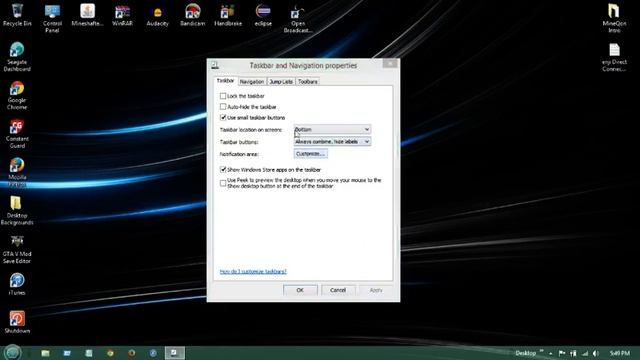Open How do I customize taskbars link
The height and width of the screenshot is (360, 640).
253,271
